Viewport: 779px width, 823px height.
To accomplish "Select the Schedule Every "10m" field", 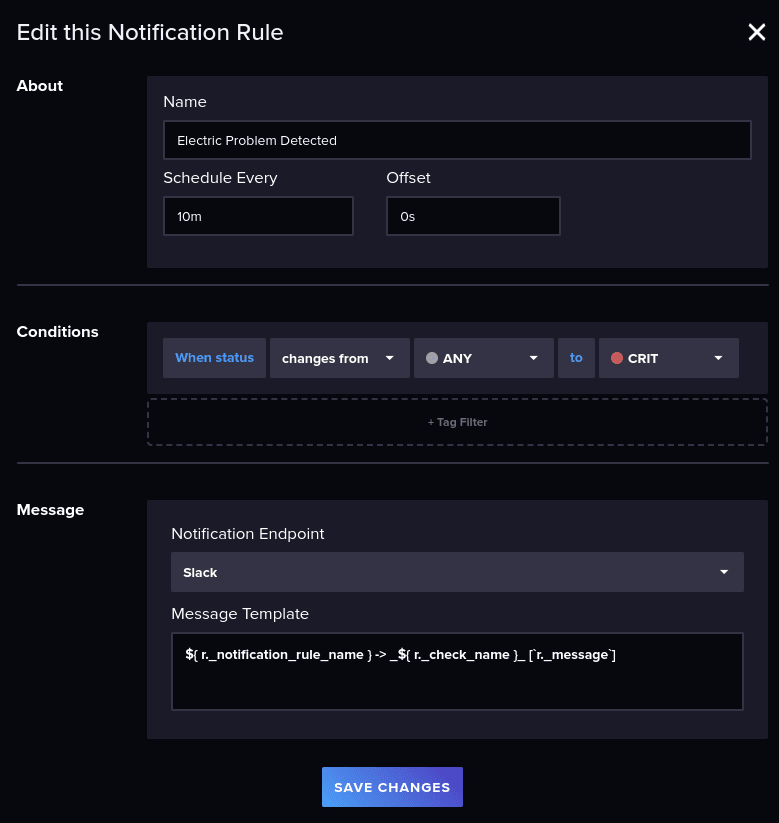I will (258, 215).
